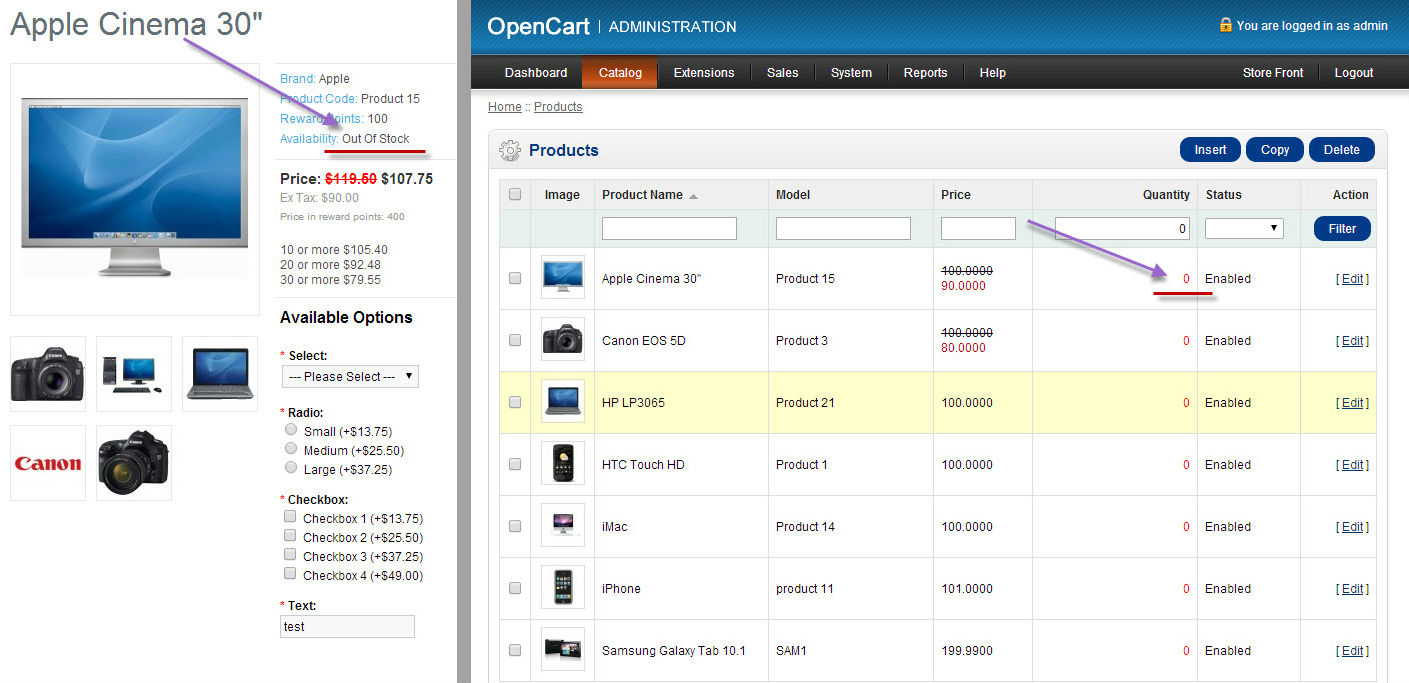View the Canon logo thumbnail
Screen dimensions: 1409x683
click(x=48, y=463)
